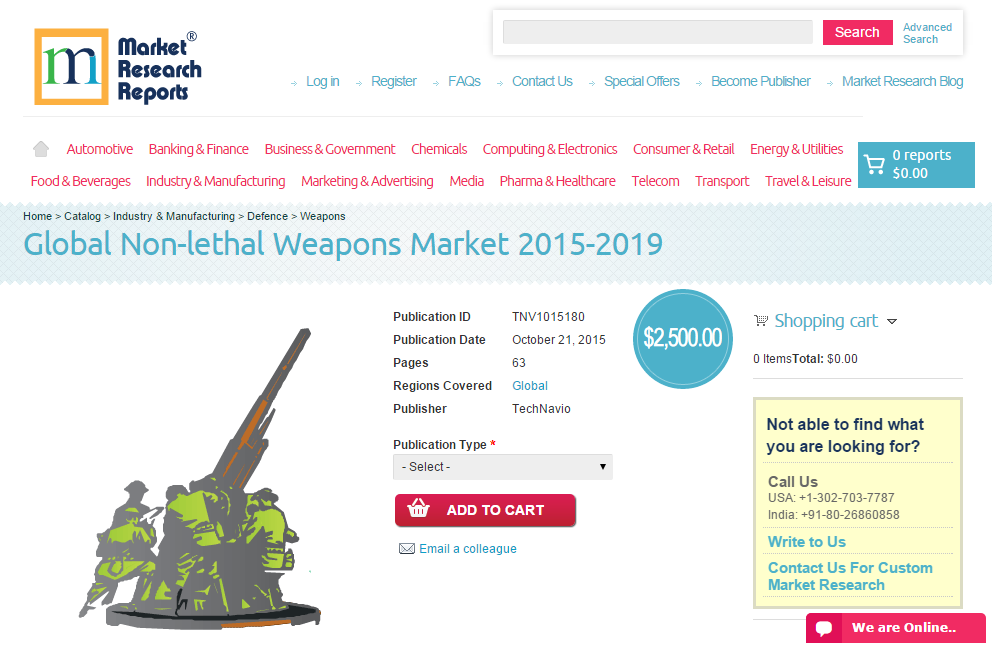Open Contact Us For Custom Market Research

click(850, 576)
